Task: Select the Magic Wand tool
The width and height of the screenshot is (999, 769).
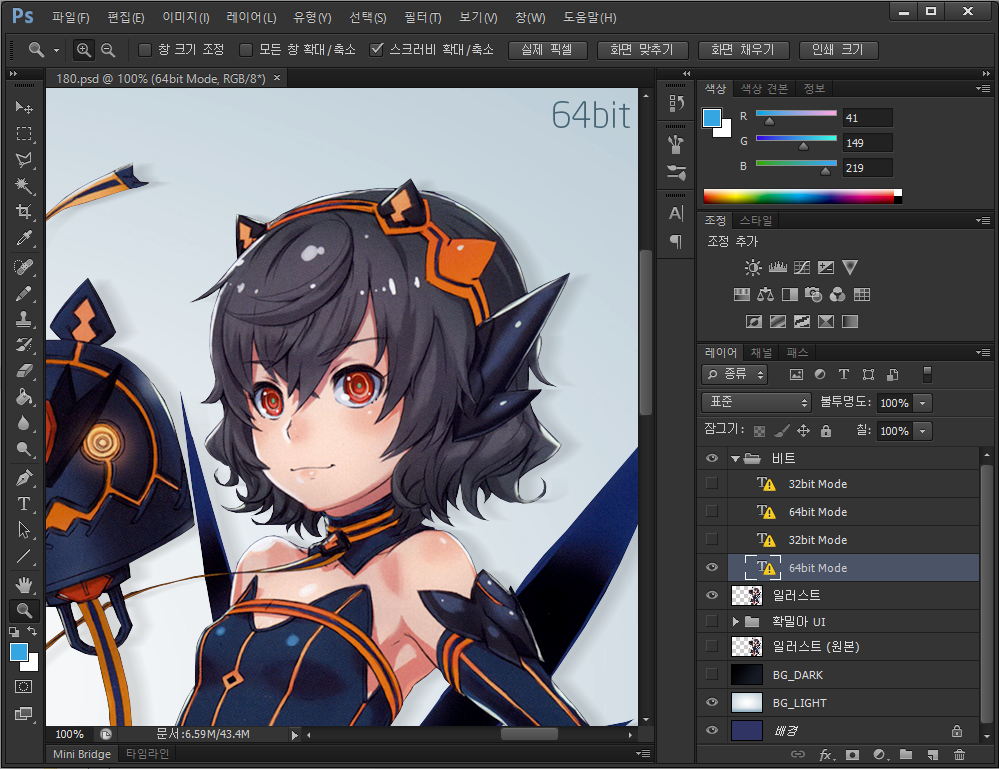Action: pyautogui.click(x=24, y=185)
